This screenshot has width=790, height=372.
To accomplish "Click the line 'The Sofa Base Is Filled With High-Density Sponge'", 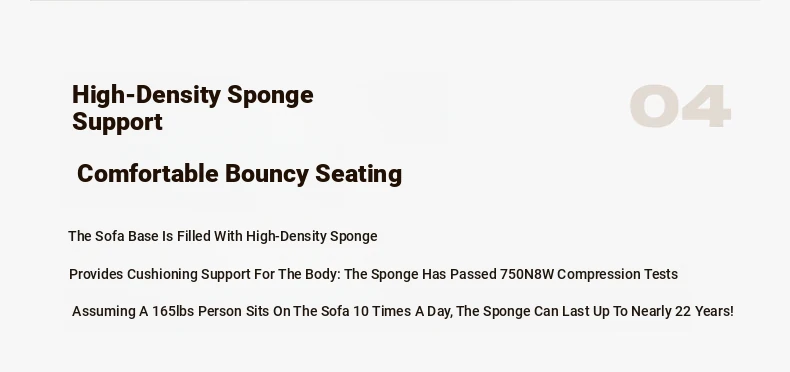I will point(223,236).
